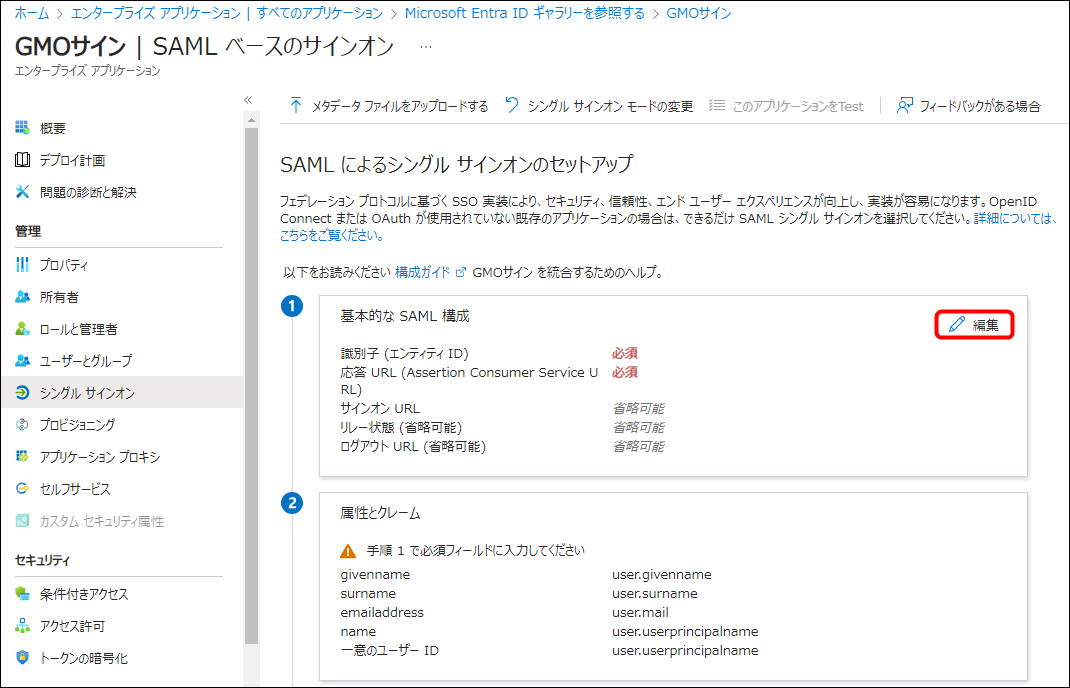This screenshot has width=1070, height=688.
Task: Click the トークンの暗号化 shield icon
Action: click(x=23, y=658)
